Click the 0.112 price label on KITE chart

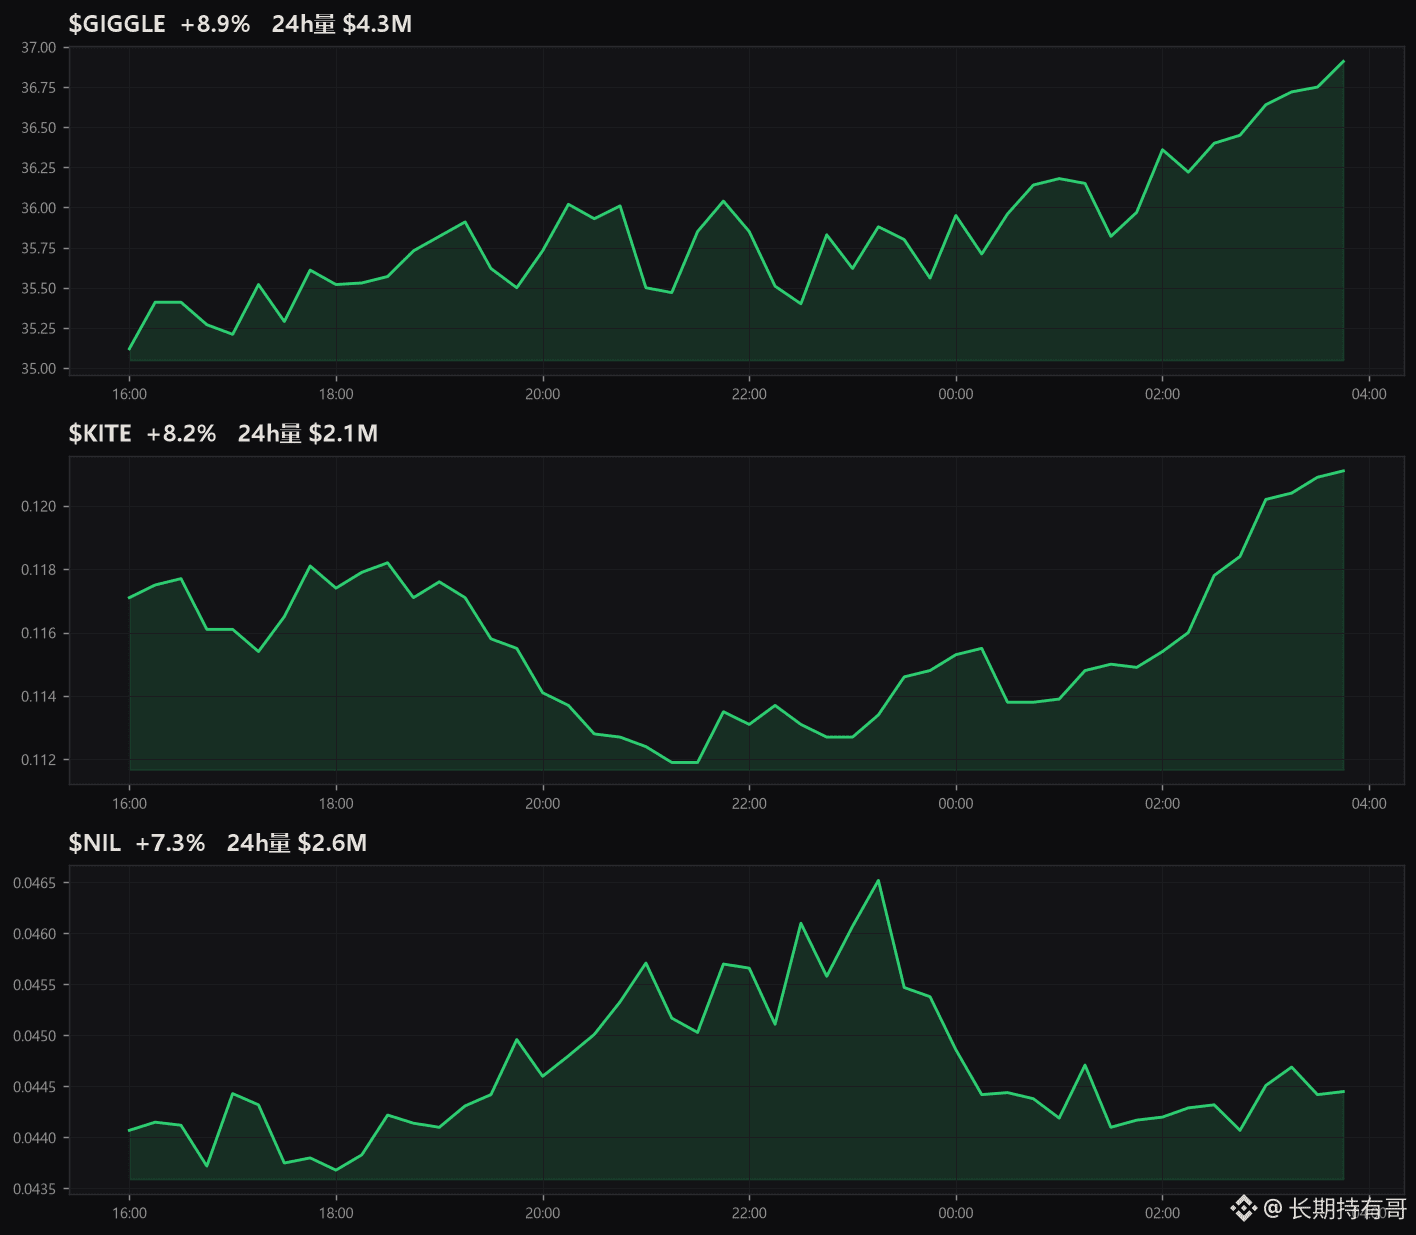[39, 760]
